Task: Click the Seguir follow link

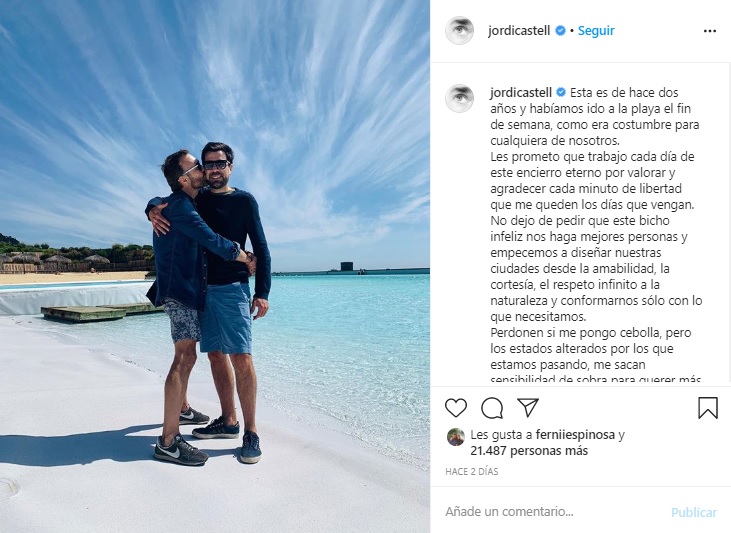Action: tap(596, 31)
